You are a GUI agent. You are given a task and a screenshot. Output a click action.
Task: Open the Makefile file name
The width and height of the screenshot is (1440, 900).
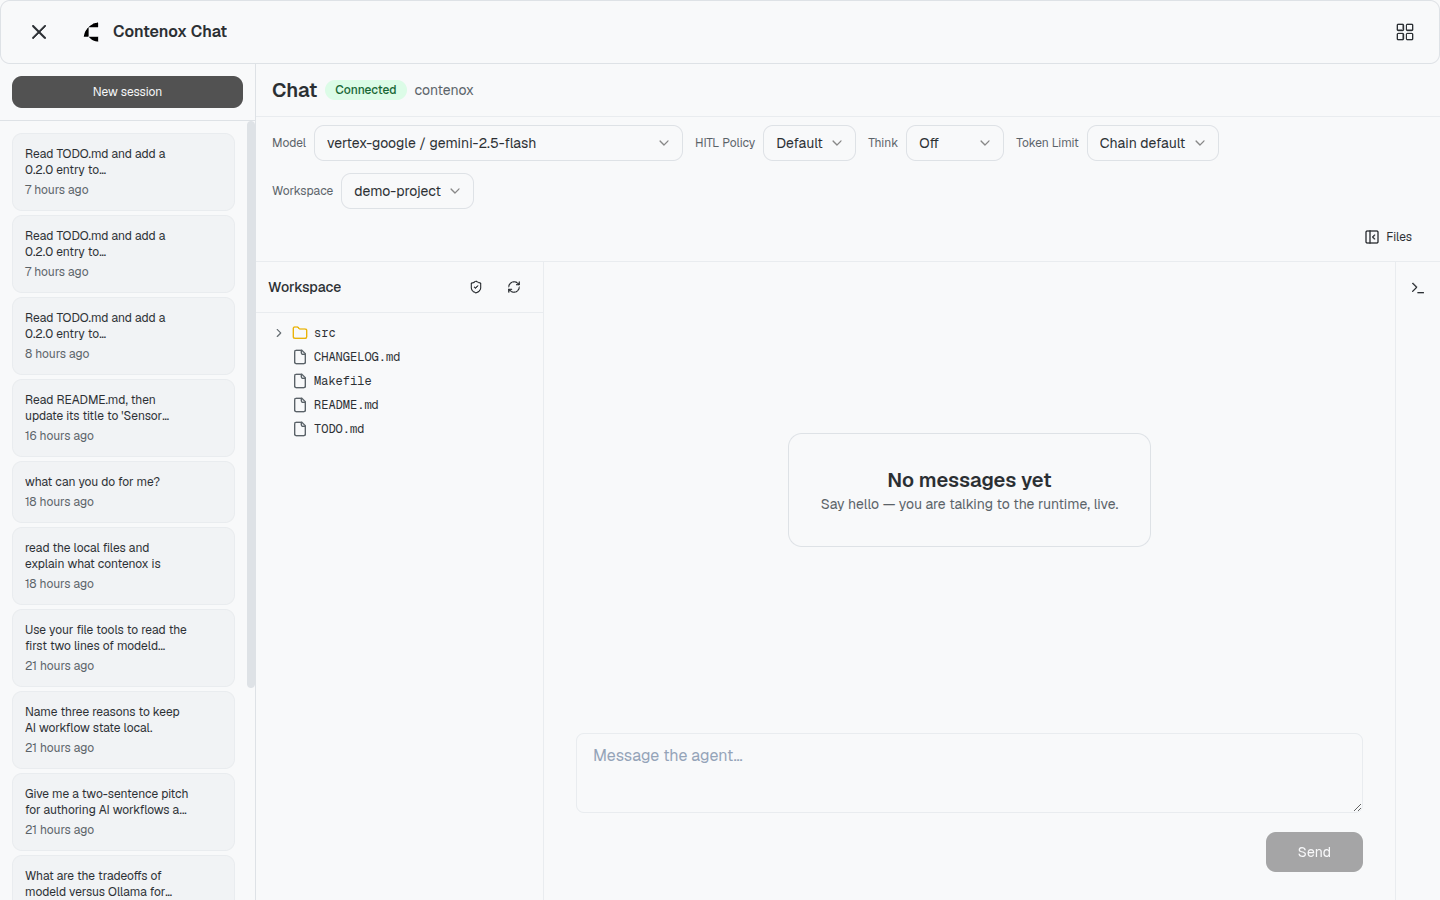click(x=343, y=381)
